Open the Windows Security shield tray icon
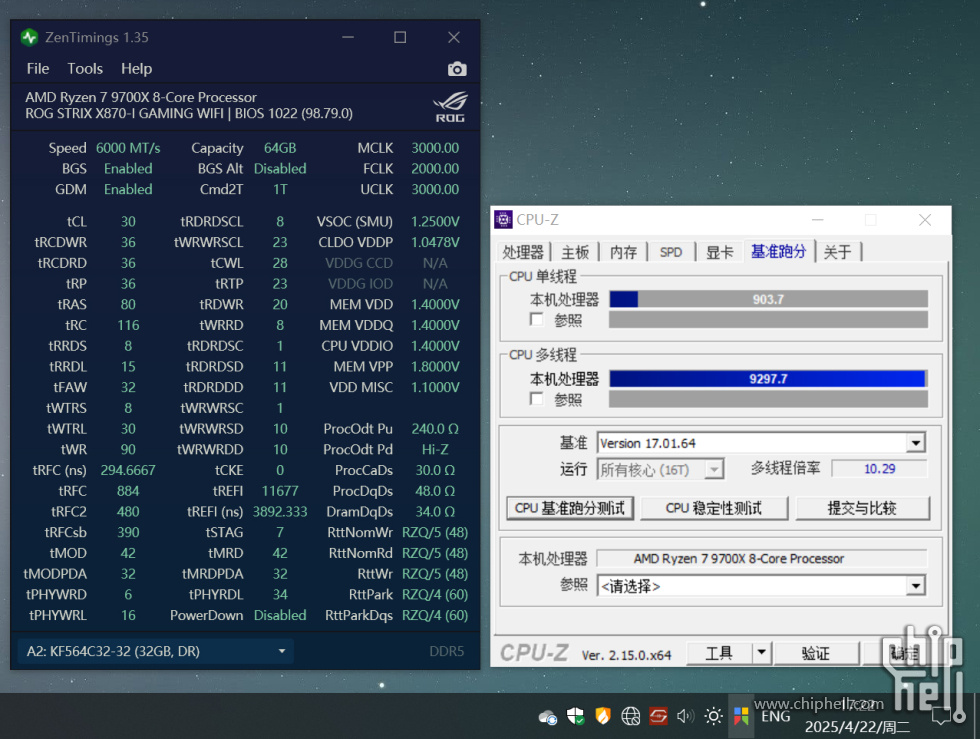Image resolution: width=980 pixels, height=739 pixels. [x=575, y=716]
